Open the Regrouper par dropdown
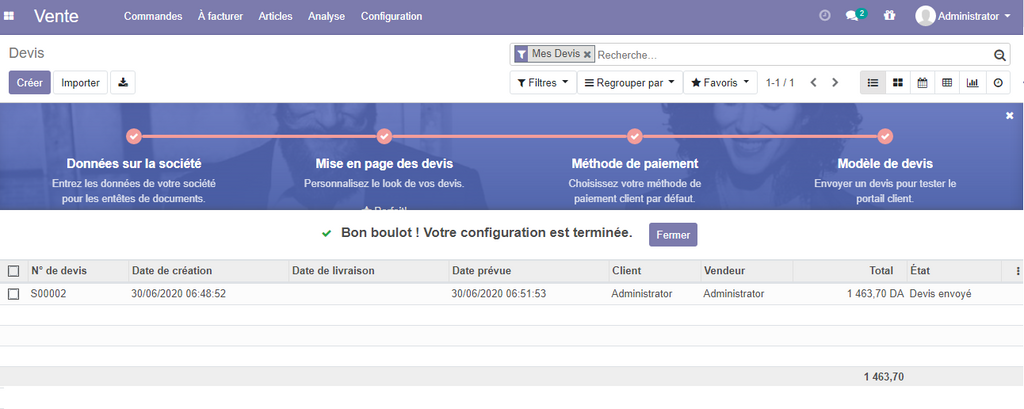 (x=629, y=83)
